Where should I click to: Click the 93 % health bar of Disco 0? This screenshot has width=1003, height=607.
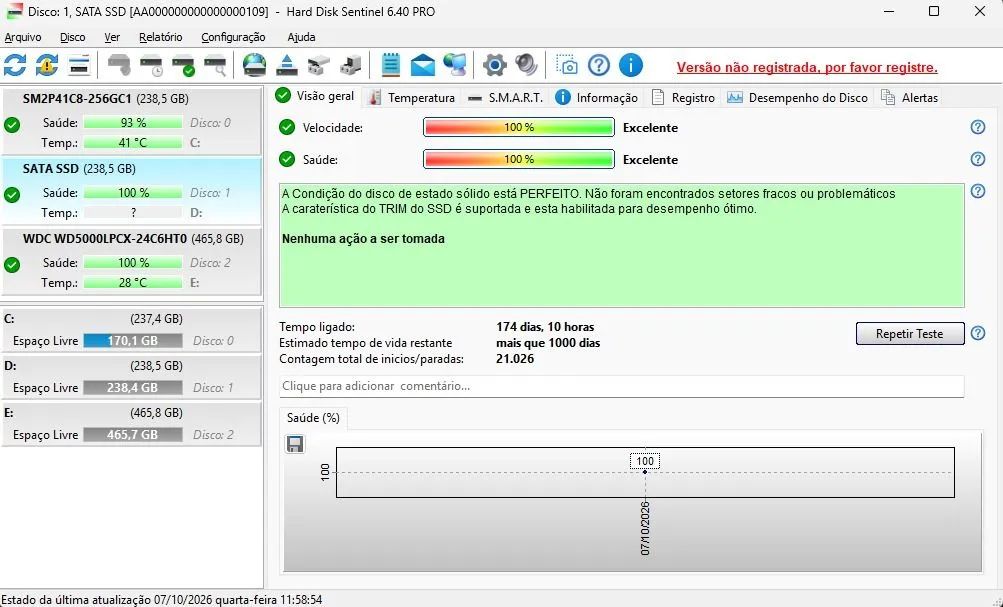[133, 123]
